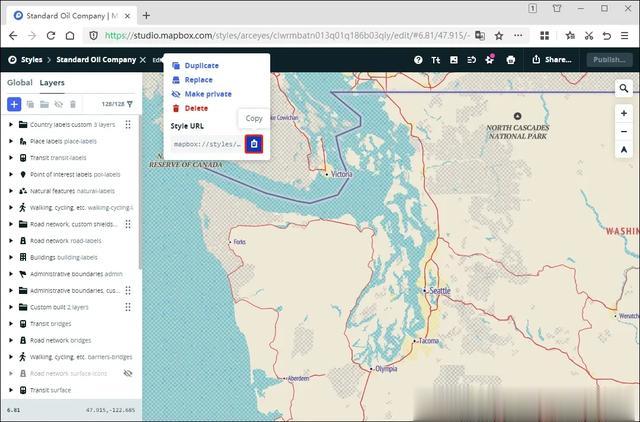Click North Cascades National Park label
This screenshot has width=640, height=422.
pyautogui.click(x=518, y=132)
